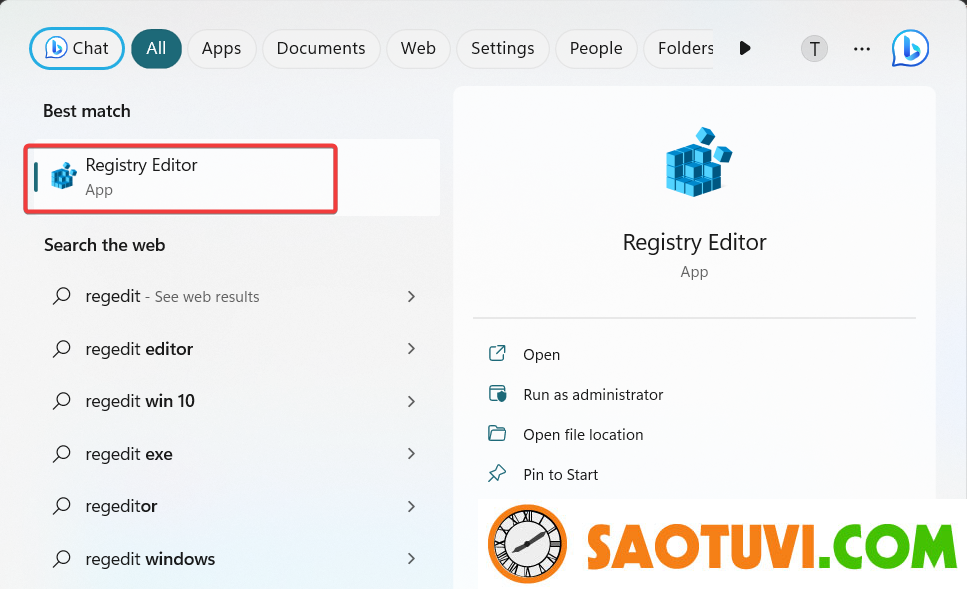The width and height of the screenshot is (967, 589).
Task: Select the 'regedit win 10' web suggestion
Action: [x=233, y=402]
